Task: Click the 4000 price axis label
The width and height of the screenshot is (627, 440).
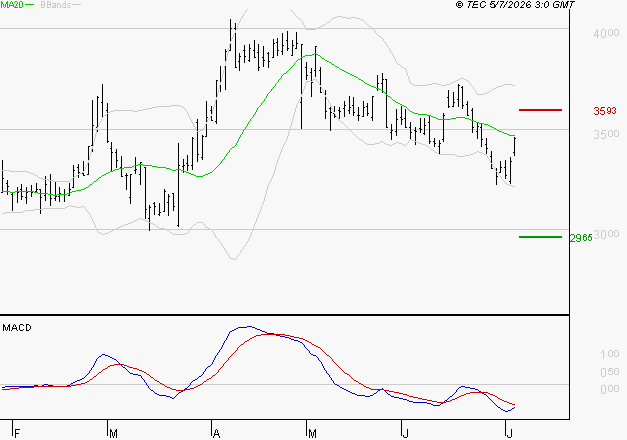Action: pyautogui.click(x=606, y=33)
